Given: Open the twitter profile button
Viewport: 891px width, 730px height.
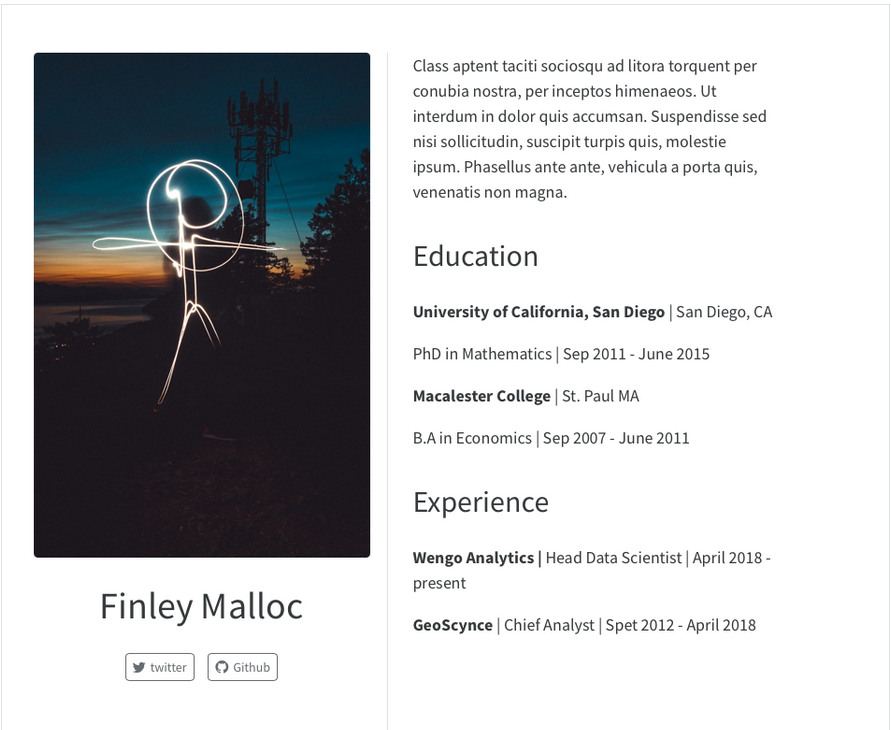Looking at the screenshot, I should (160, 667).
